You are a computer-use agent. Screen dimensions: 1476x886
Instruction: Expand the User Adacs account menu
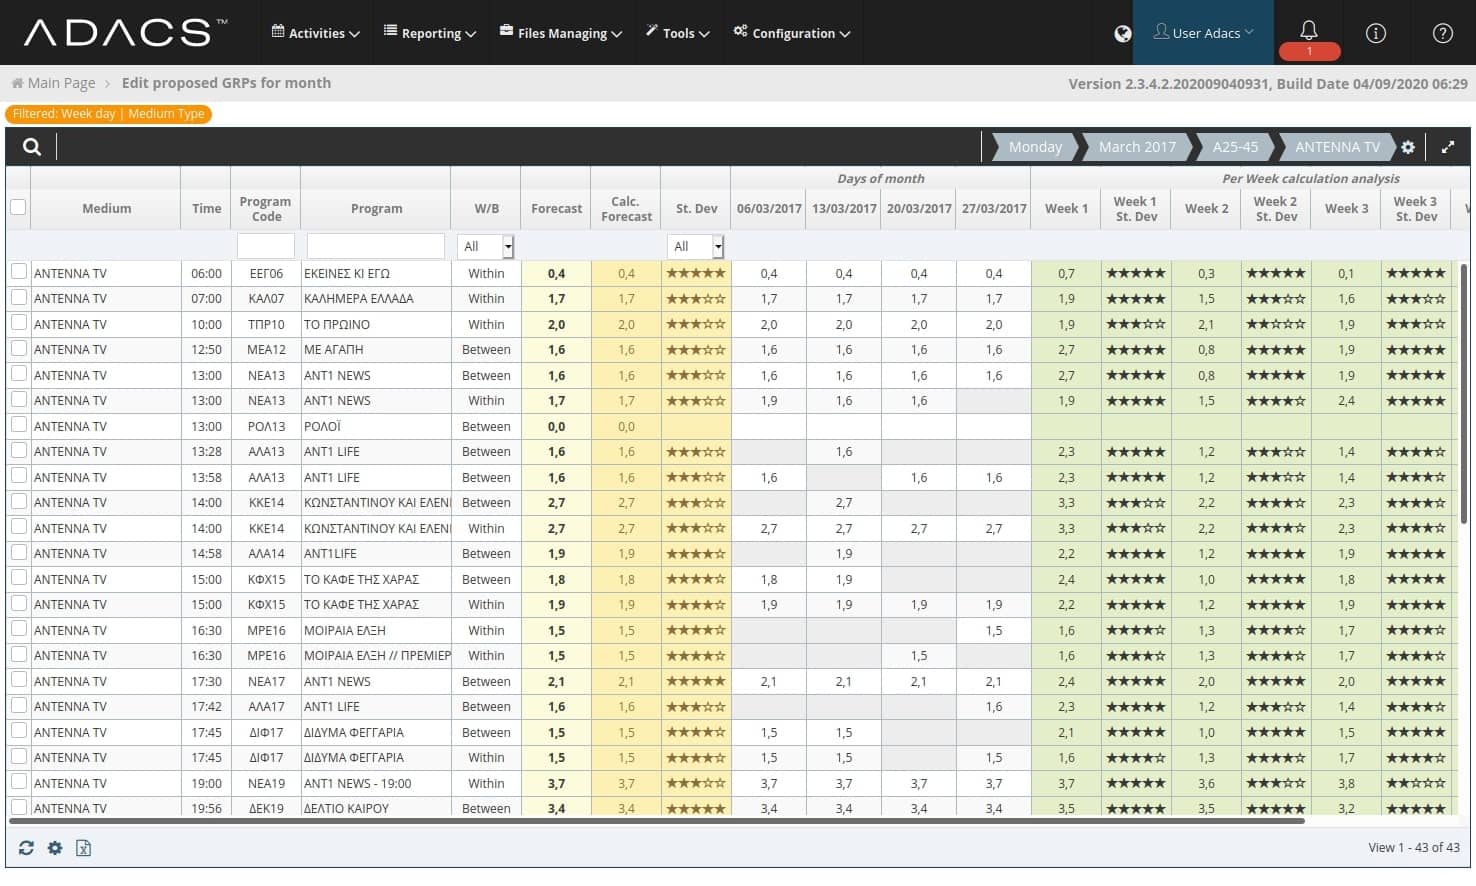coord(1203,33)
